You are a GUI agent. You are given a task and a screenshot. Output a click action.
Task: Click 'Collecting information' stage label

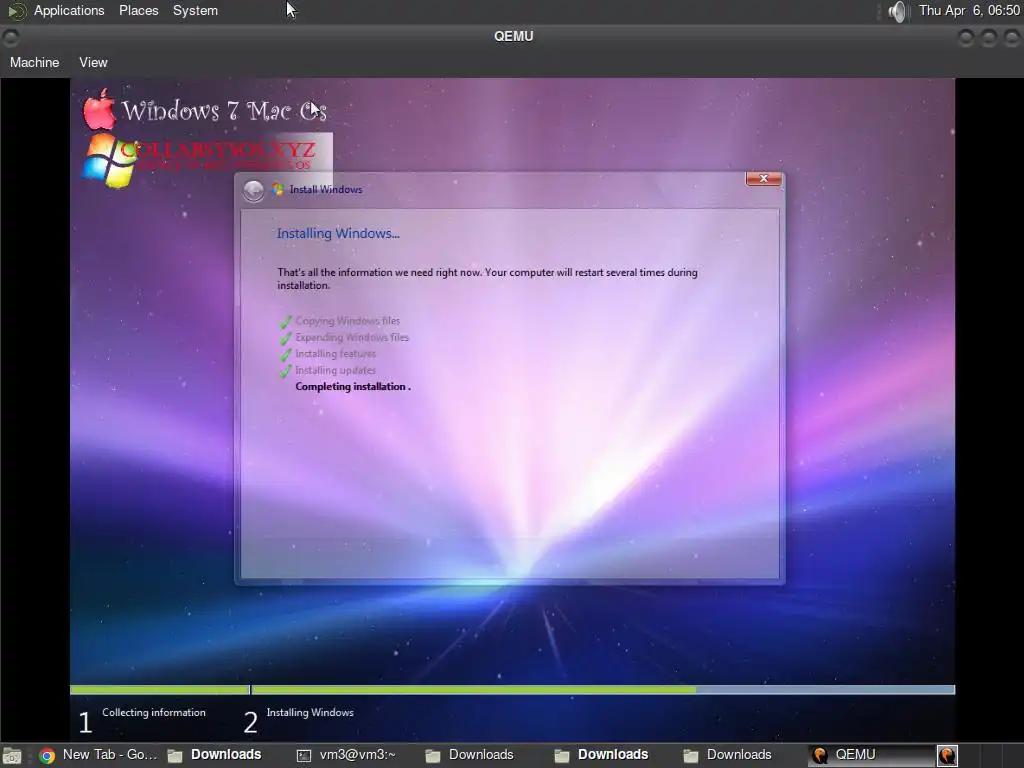click(154, 712)
